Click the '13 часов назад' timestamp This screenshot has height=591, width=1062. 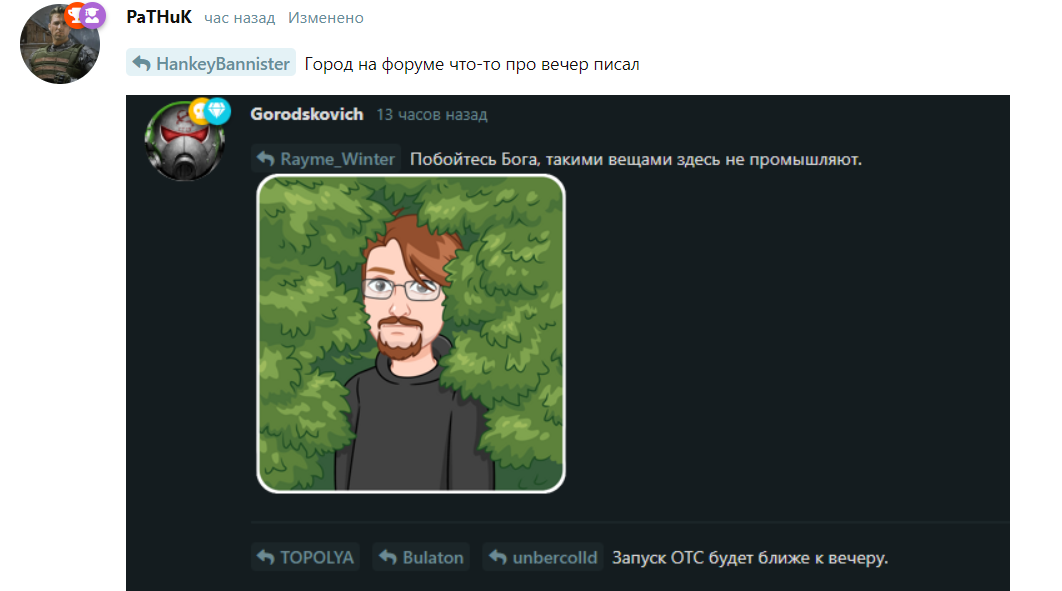[432, 114]
